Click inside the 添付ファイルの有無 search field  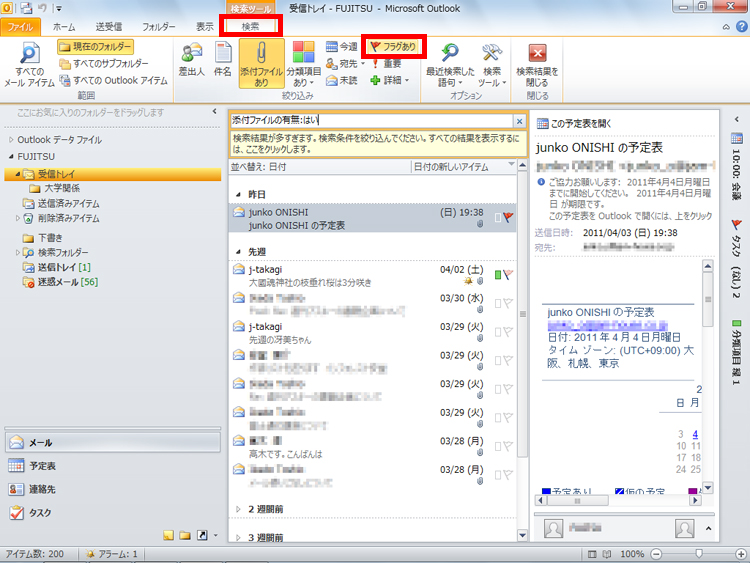pos(371,121)
